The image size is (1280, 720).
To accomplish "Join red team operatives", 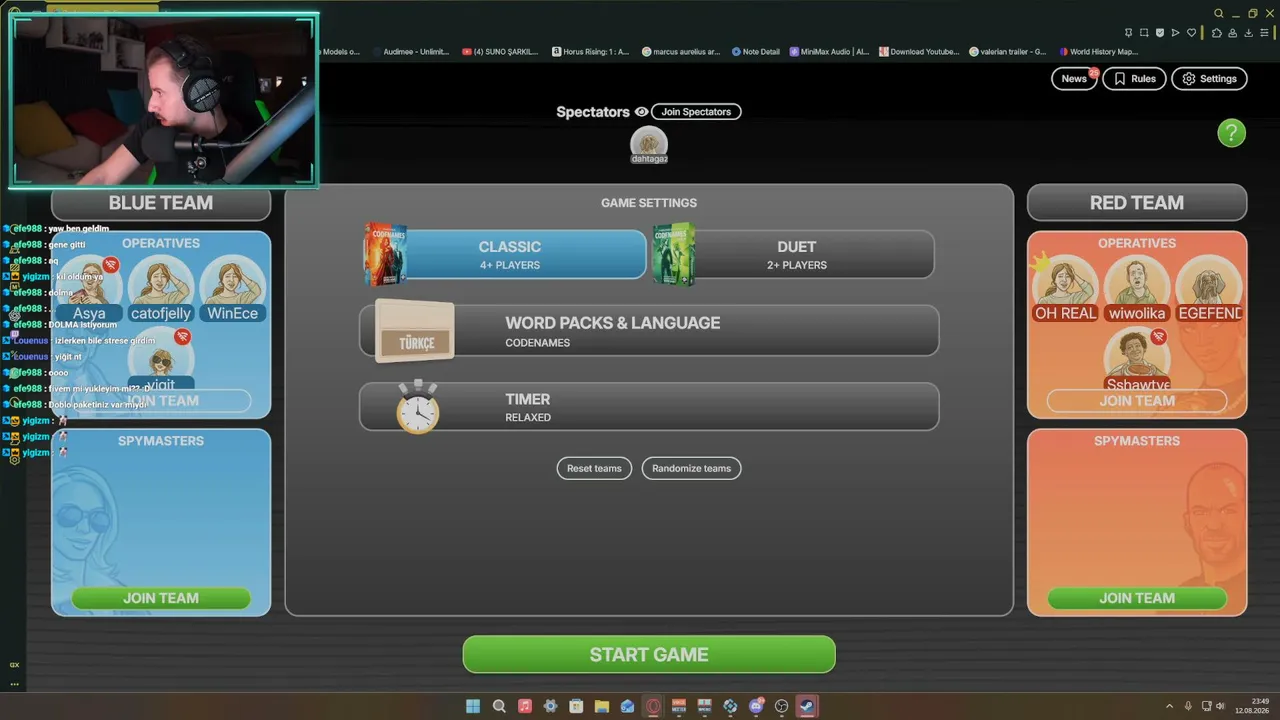I will point(1137,401).
